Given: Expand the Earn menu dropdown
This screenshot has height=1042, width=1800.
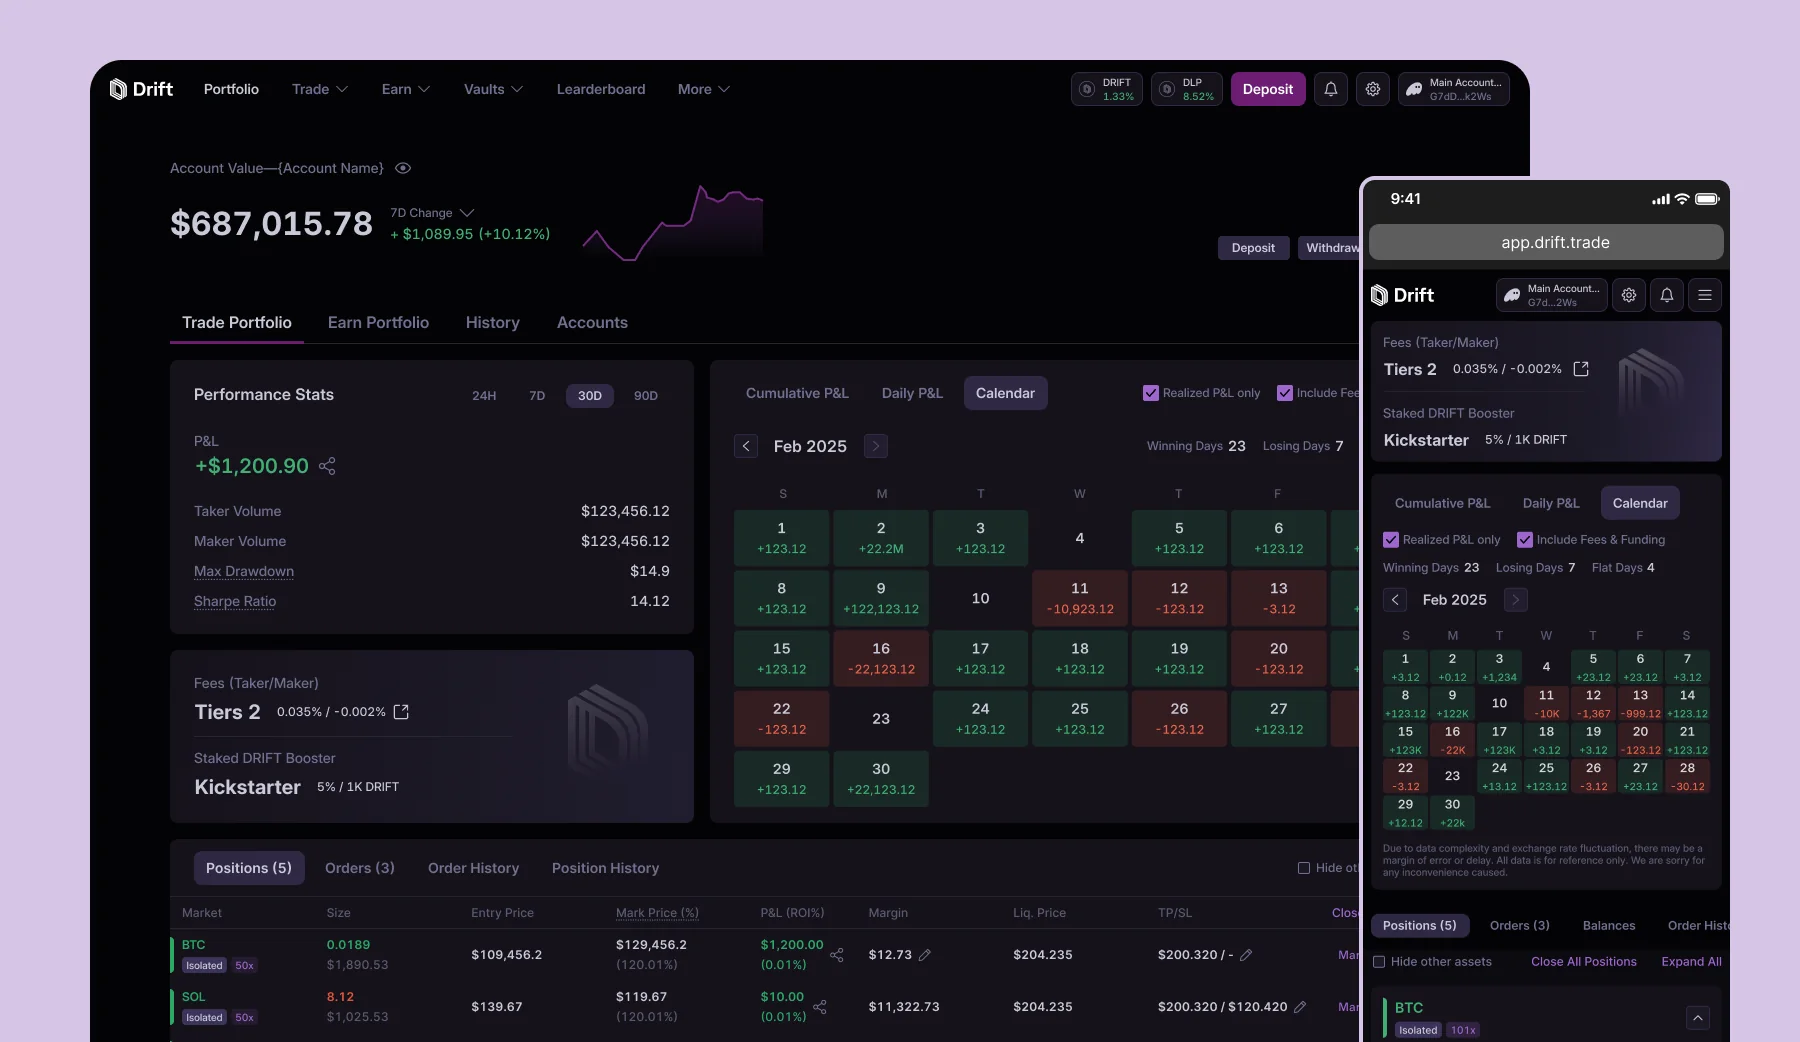Looking at the screenshot, I should click(406, 89).
